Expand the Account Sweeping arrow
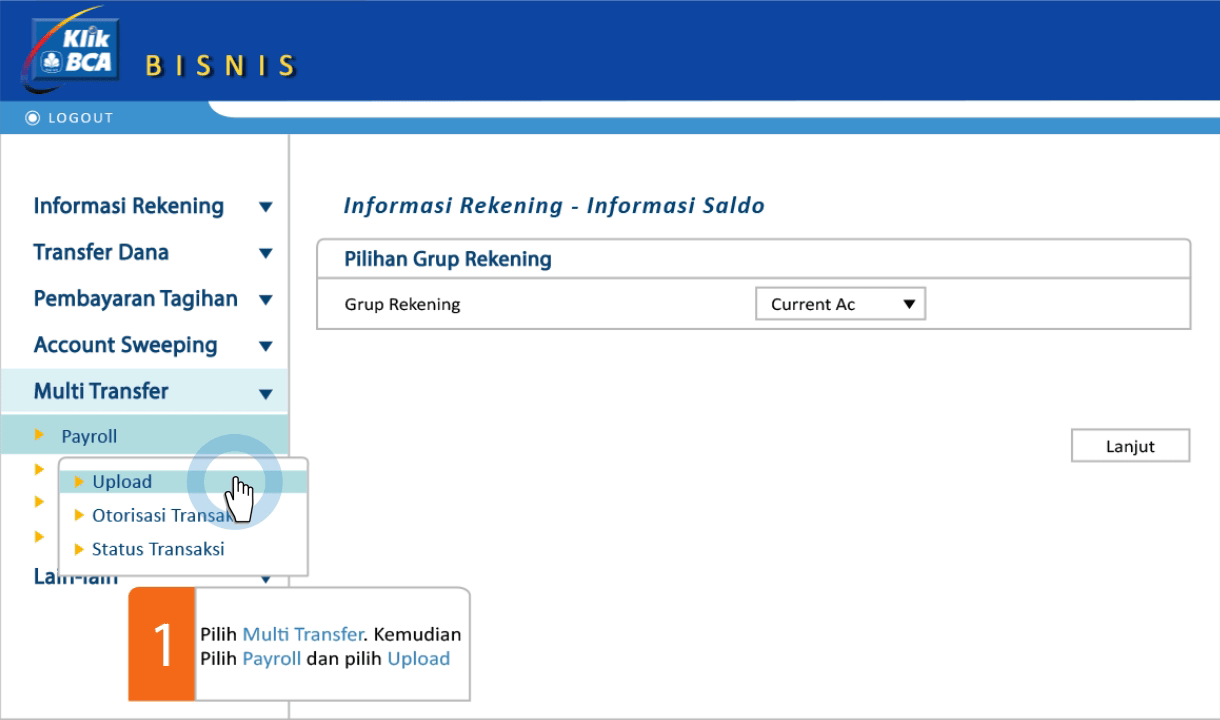The height and width of the screenshot is (720, 1220). click(x=265, y=347)
